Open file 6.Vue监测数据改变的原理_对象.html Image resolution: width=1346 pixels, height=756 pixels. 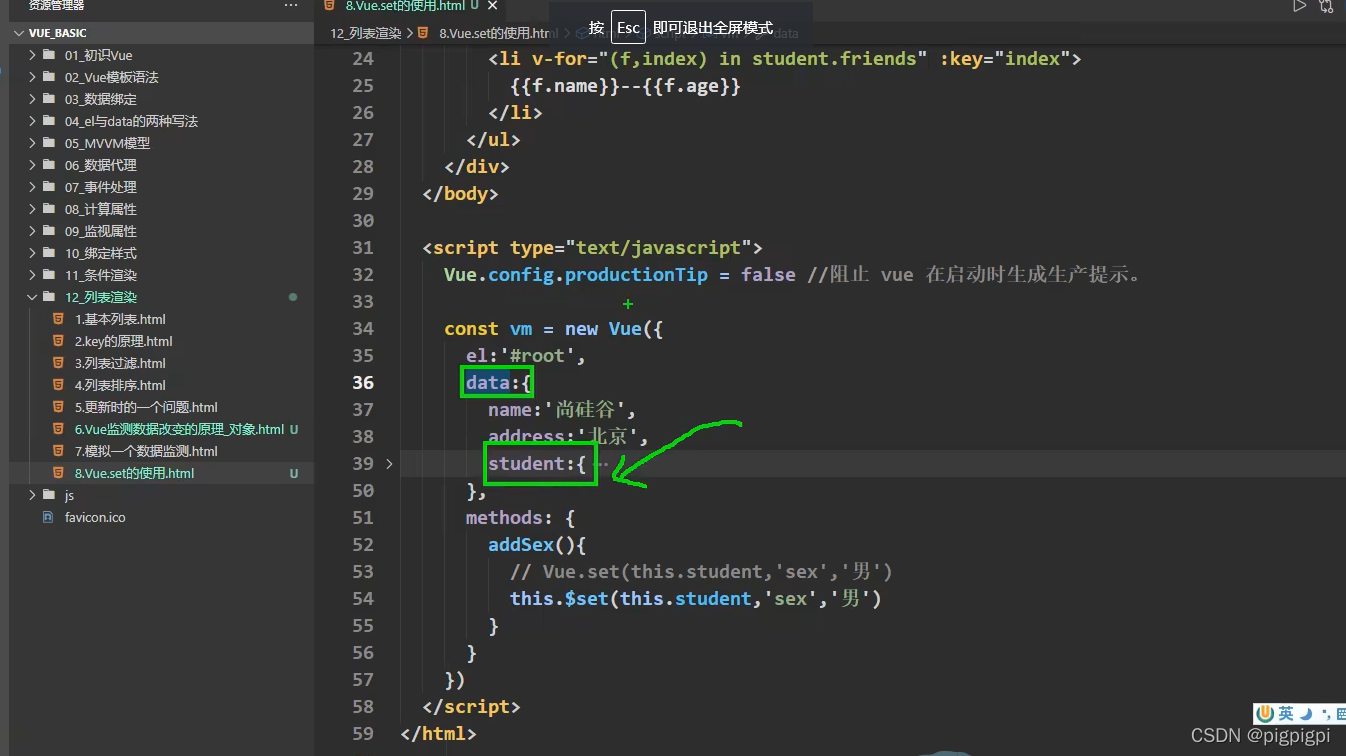pos(179,429)
